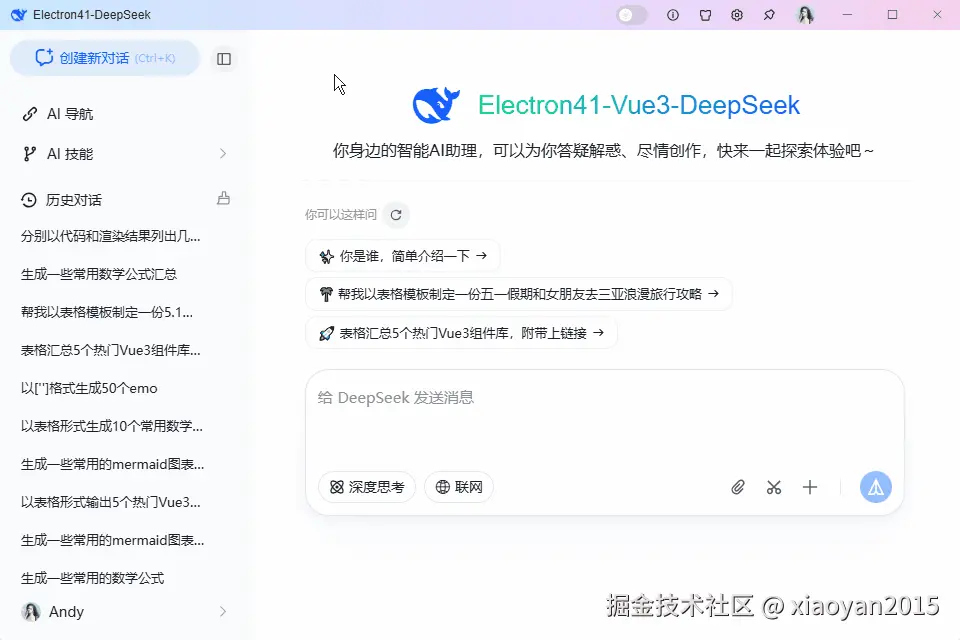Select the 历史对话 history section
Screen dimensions: 960x640
click(x=76, y=199)
